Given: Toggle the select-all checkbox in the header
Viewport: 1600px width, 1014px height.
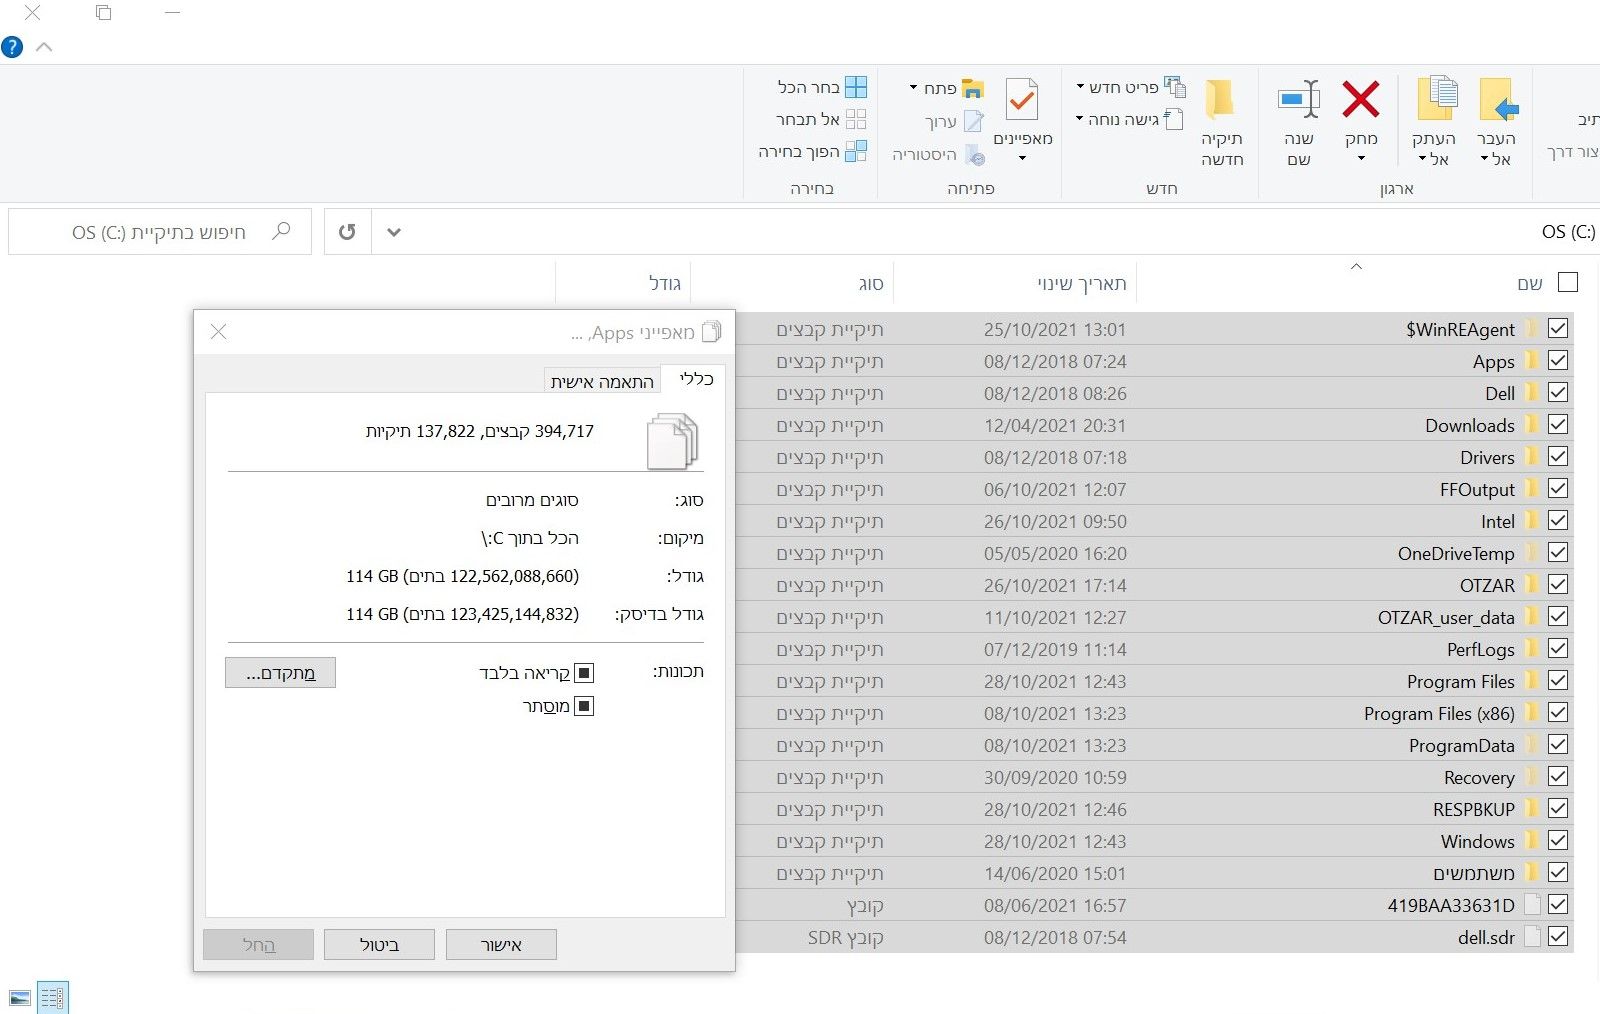Looking at the screenshot, I should click(1568, 282).
